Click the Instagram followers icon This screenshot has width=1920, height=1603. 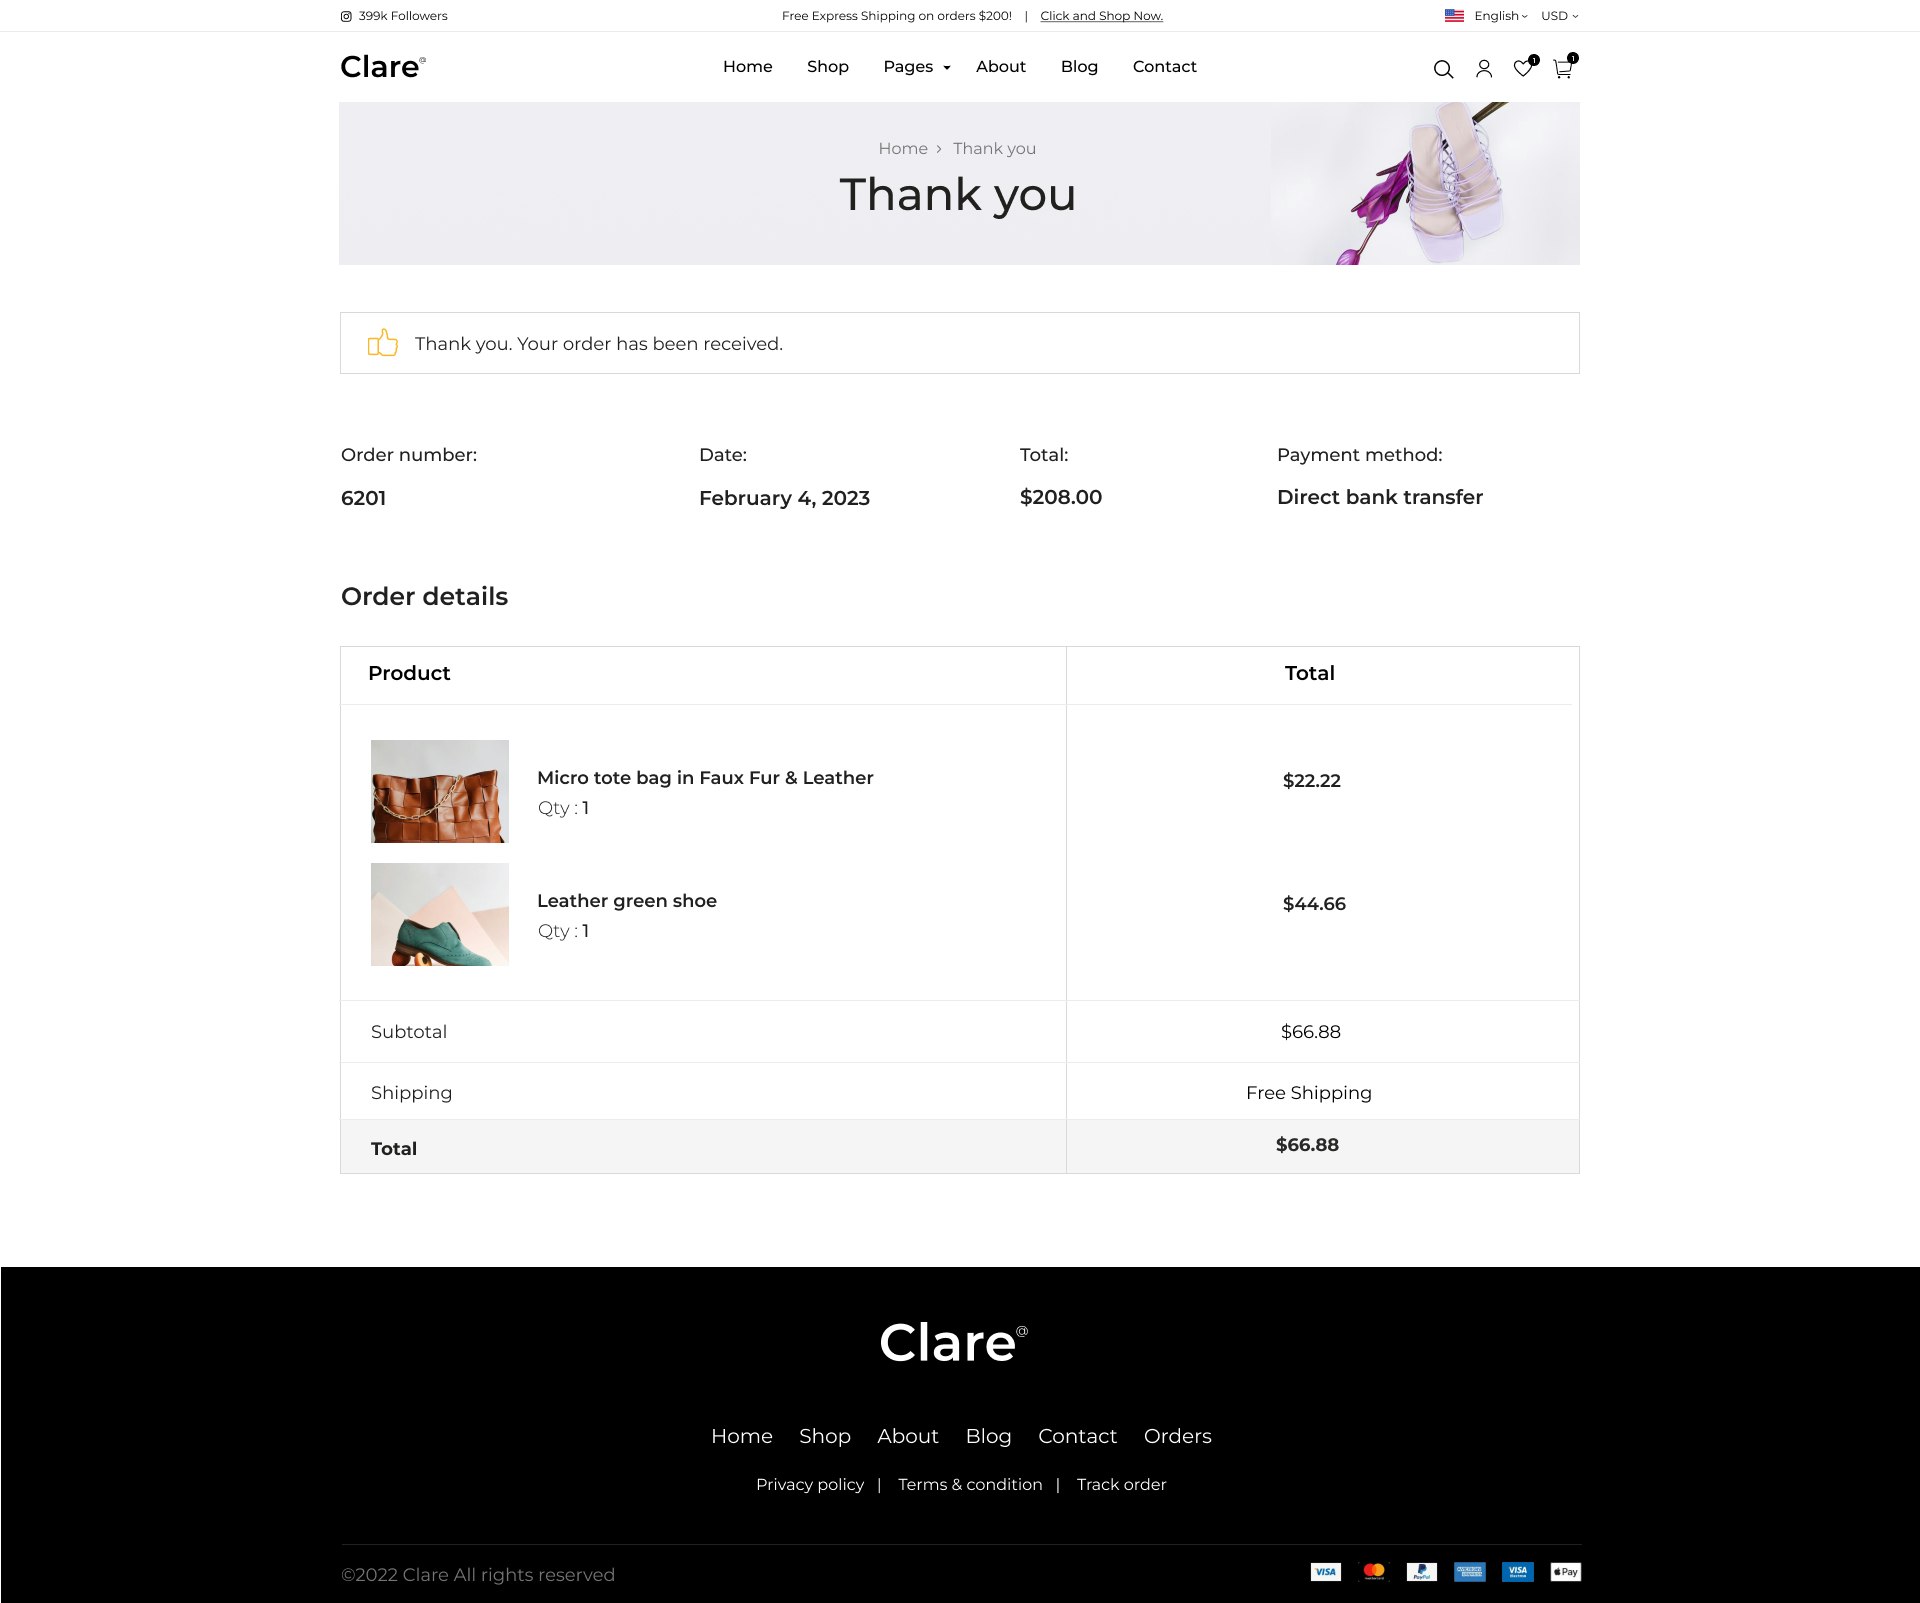point(346,16)
